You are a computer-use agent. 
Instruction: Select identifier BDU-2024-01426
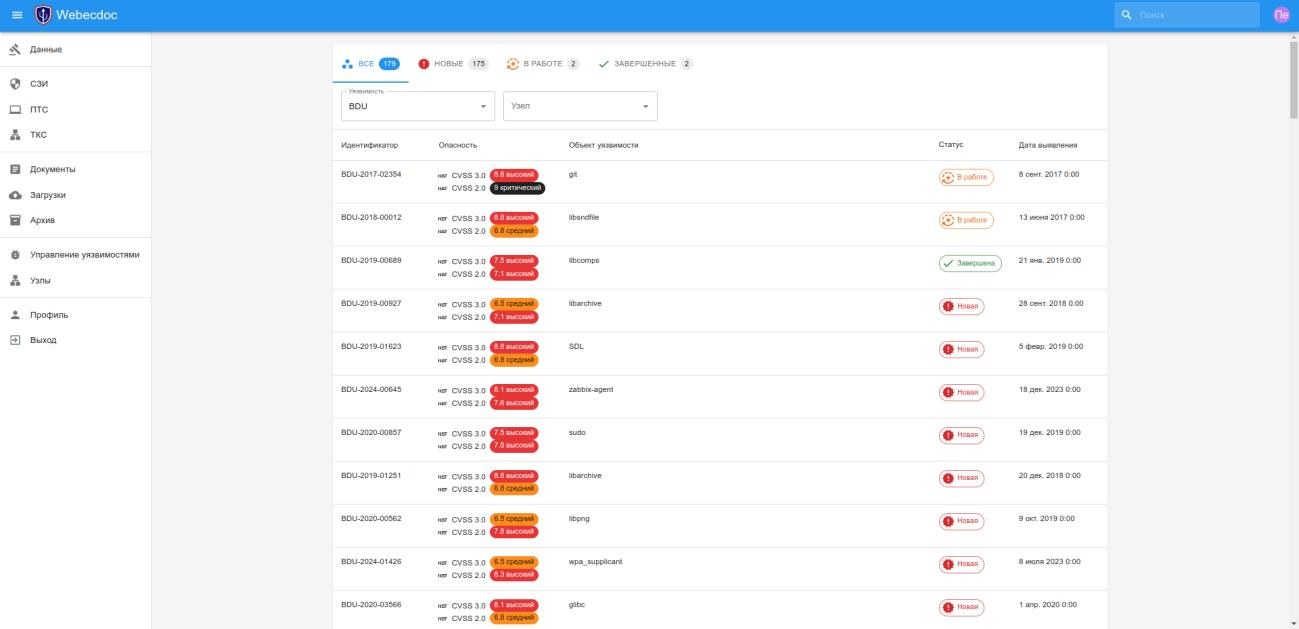click(x=371, y=562)
